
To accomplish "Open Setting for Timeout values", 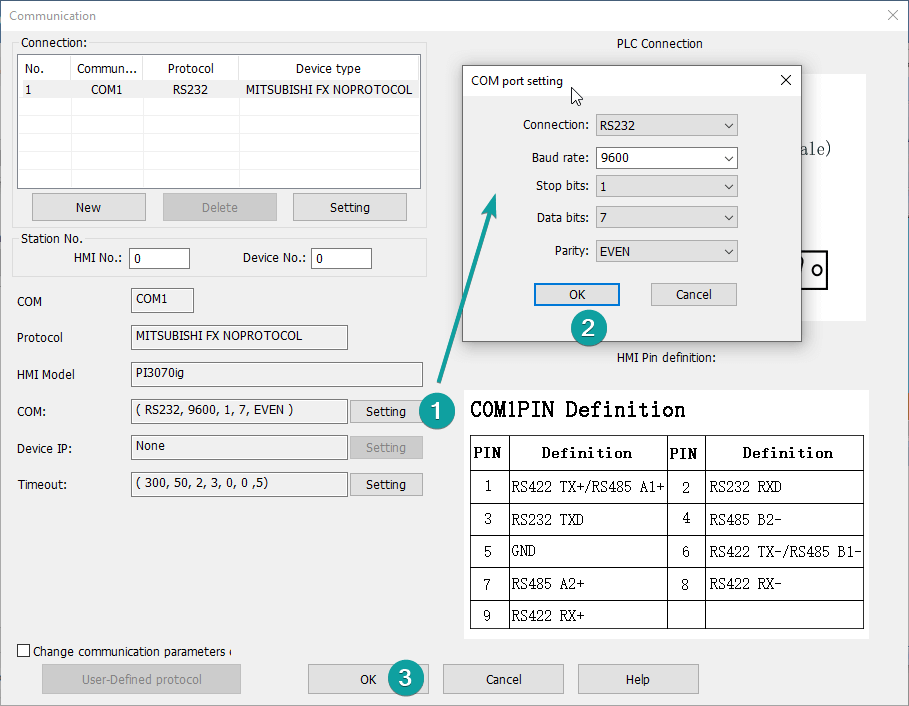I will pos(385,485).
